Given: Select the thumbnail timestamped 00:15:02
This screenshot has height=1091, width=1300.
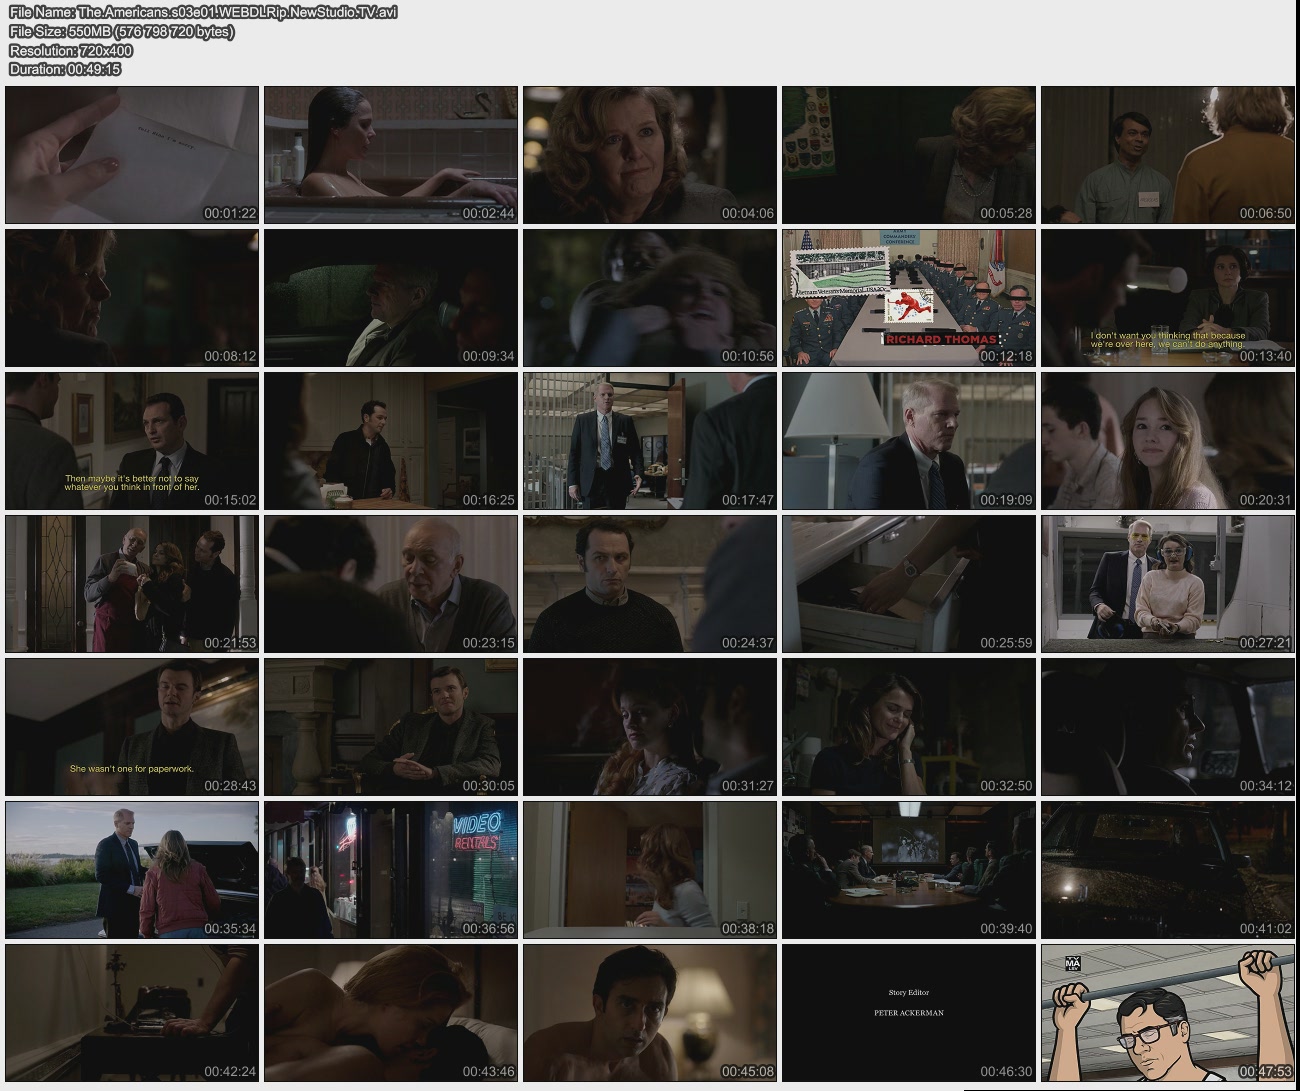Looking at the screenshot, I should (132, 441).
